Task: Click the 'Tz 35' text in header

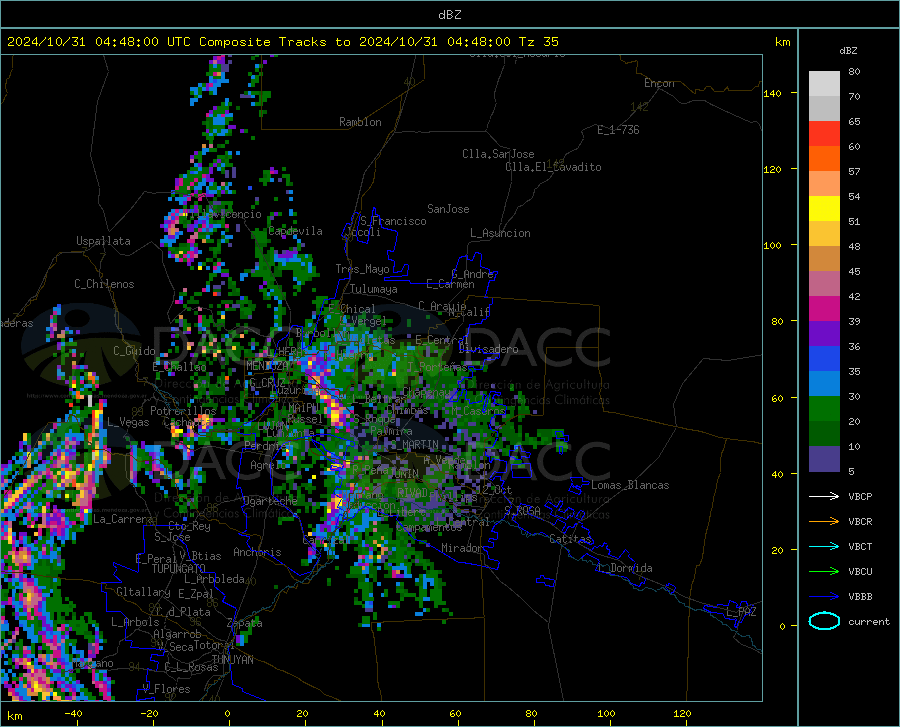Action: pyautogui.click(x=538, y=42)
